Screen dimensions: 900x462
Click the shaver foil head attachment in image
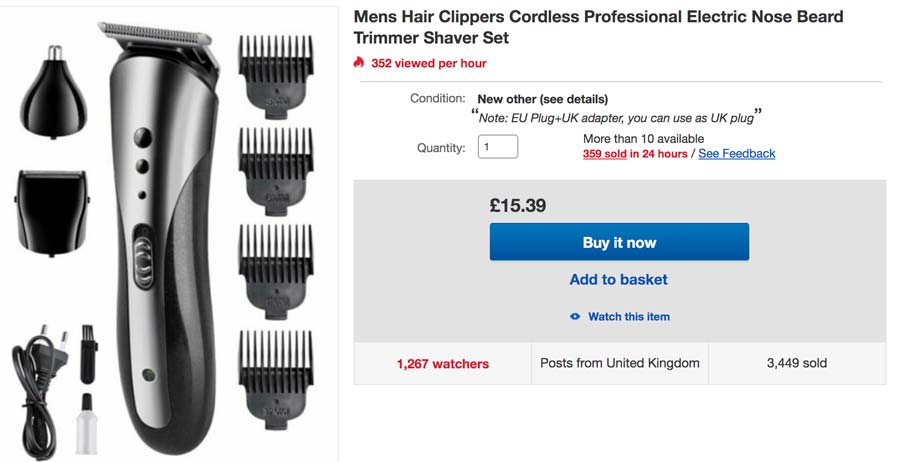pos(52,210)
